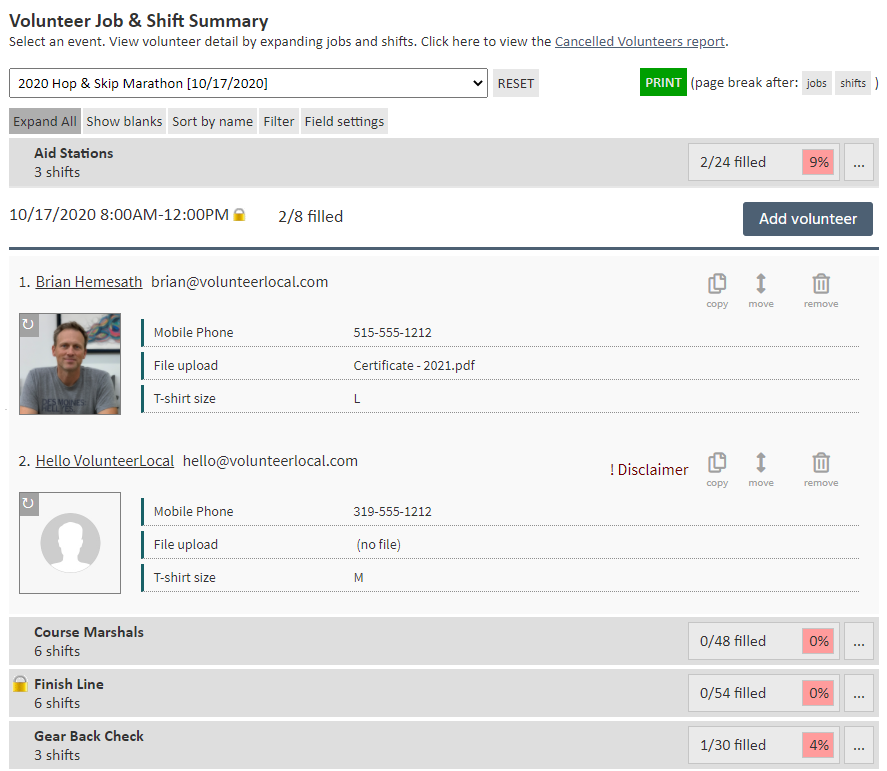Toggle page break after shifts

tap(853, 83)
